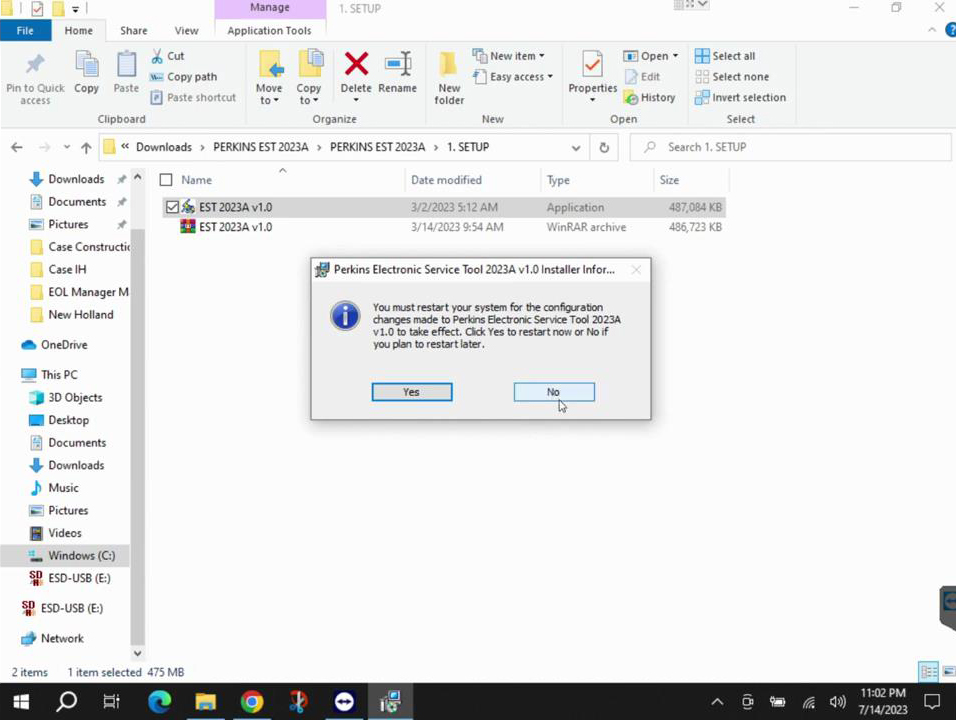The width and height of the screenshot is (956, 720).
Task: Click Yes to restart the system now
Action: click(x=412, y=392)
